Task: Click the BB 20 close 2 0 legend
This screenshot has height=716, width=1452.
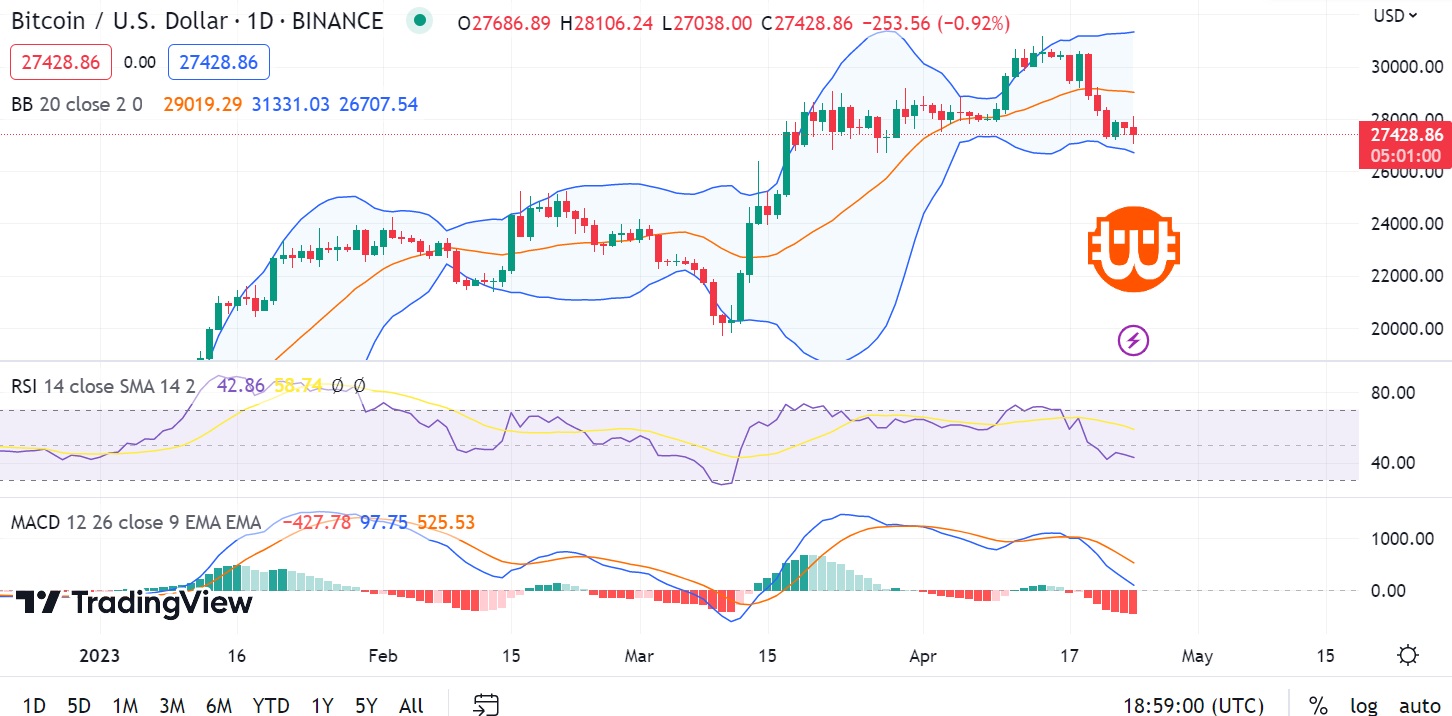Action: (x=77, y=104)
